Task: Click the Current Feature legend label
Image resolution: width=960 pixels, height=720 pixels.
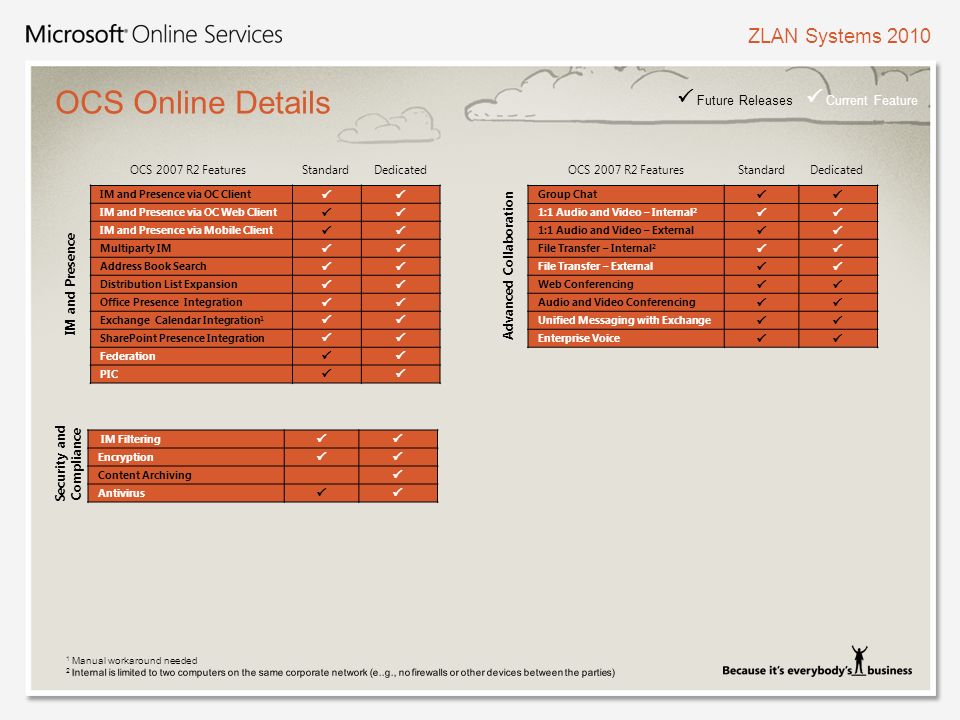Action: (871, 100)
